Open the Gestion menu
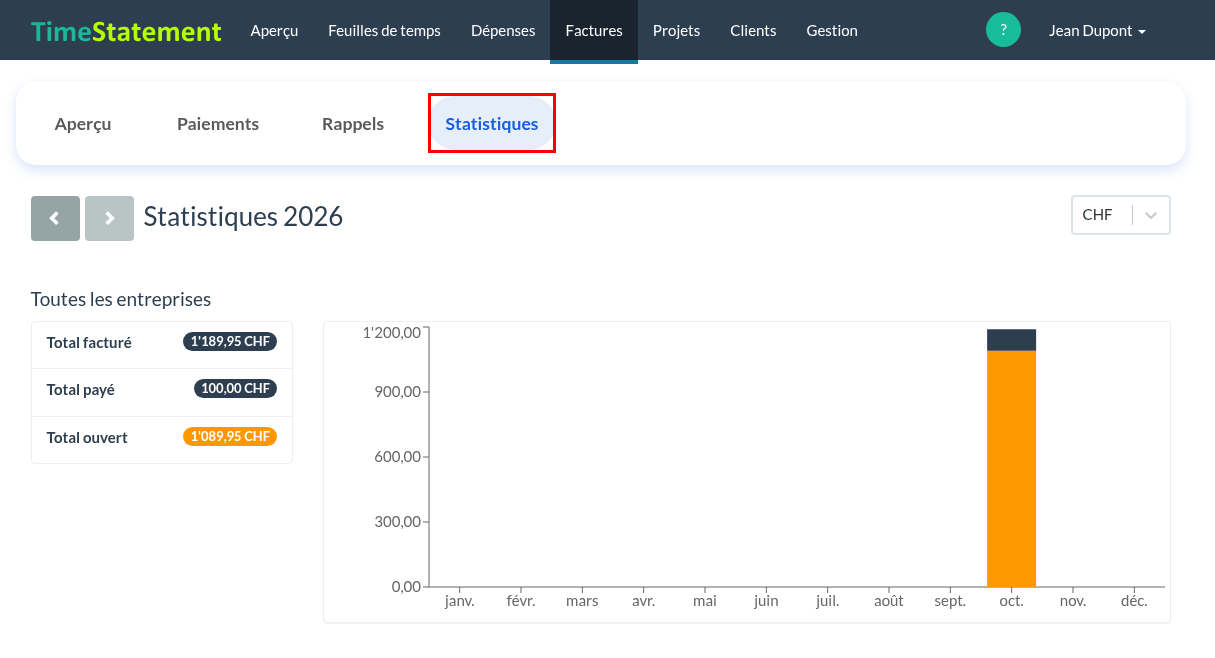The image size is (1215, 658). [x=832, y=31]
